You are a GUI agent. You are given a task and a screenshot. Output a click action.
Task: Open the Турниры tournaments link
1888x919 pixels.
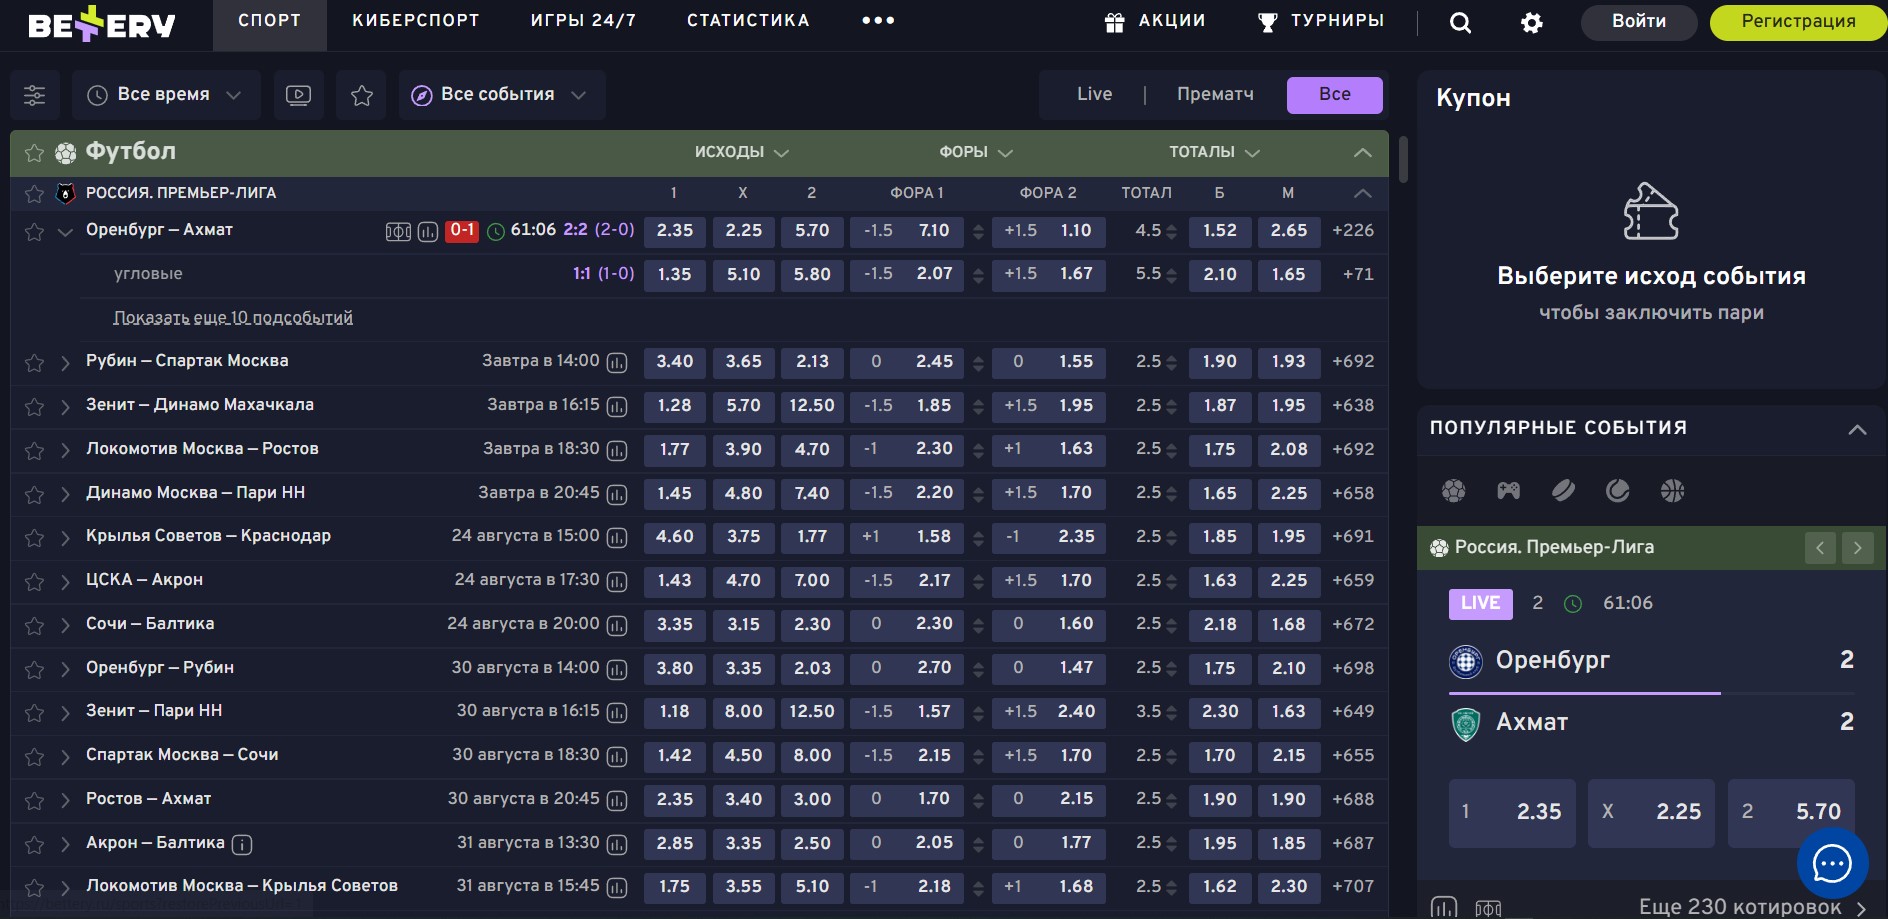1321,21
